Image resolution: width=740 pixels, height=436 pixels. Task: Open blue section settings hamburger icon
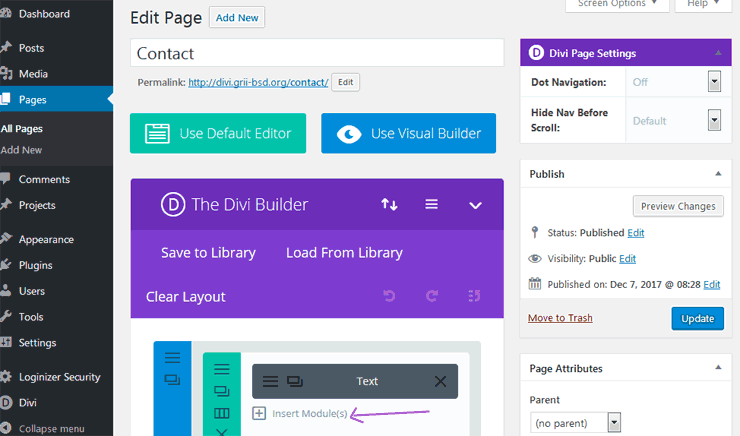(172, 358)
